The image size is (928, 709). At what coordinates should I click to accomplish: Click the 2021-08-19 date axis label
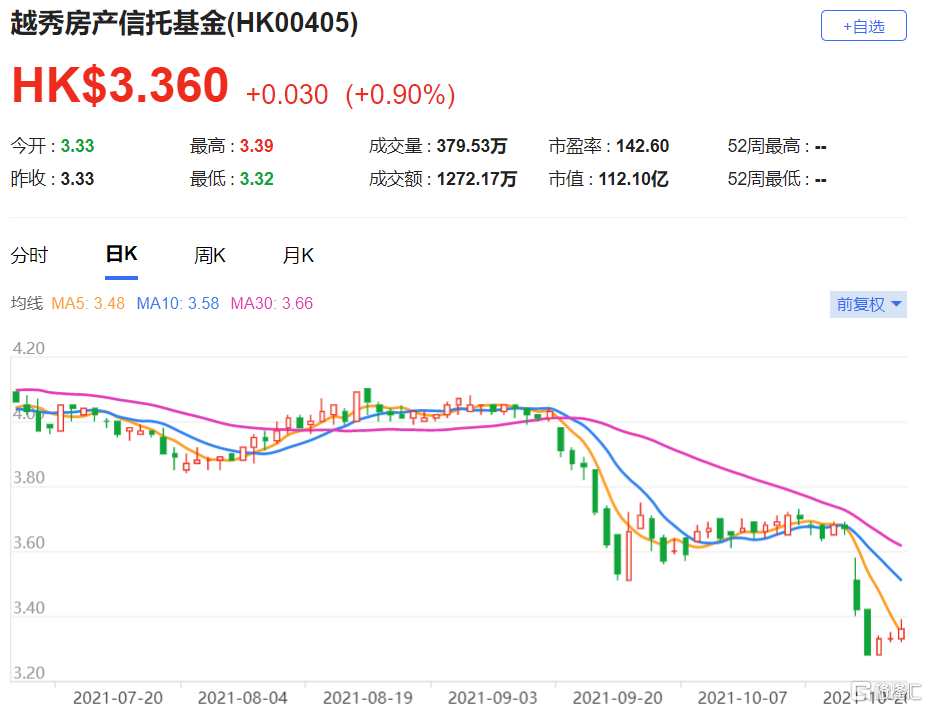click(368, 698)
